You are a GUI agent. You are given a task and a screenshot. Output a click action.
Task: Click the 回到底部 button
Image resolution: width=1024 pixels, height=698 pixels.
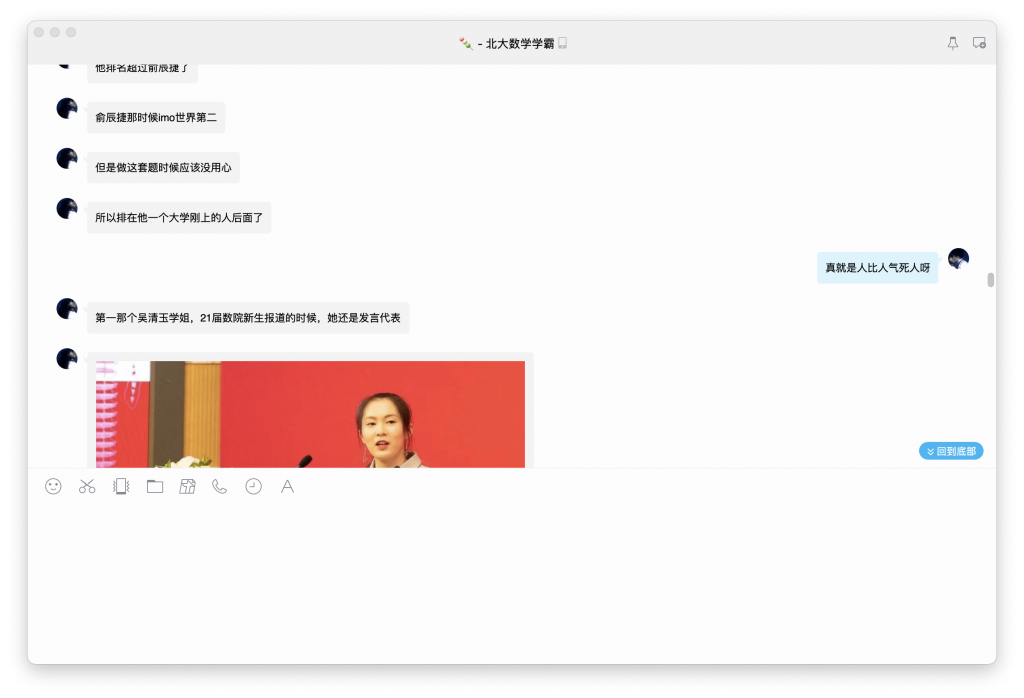pos(950,450)
